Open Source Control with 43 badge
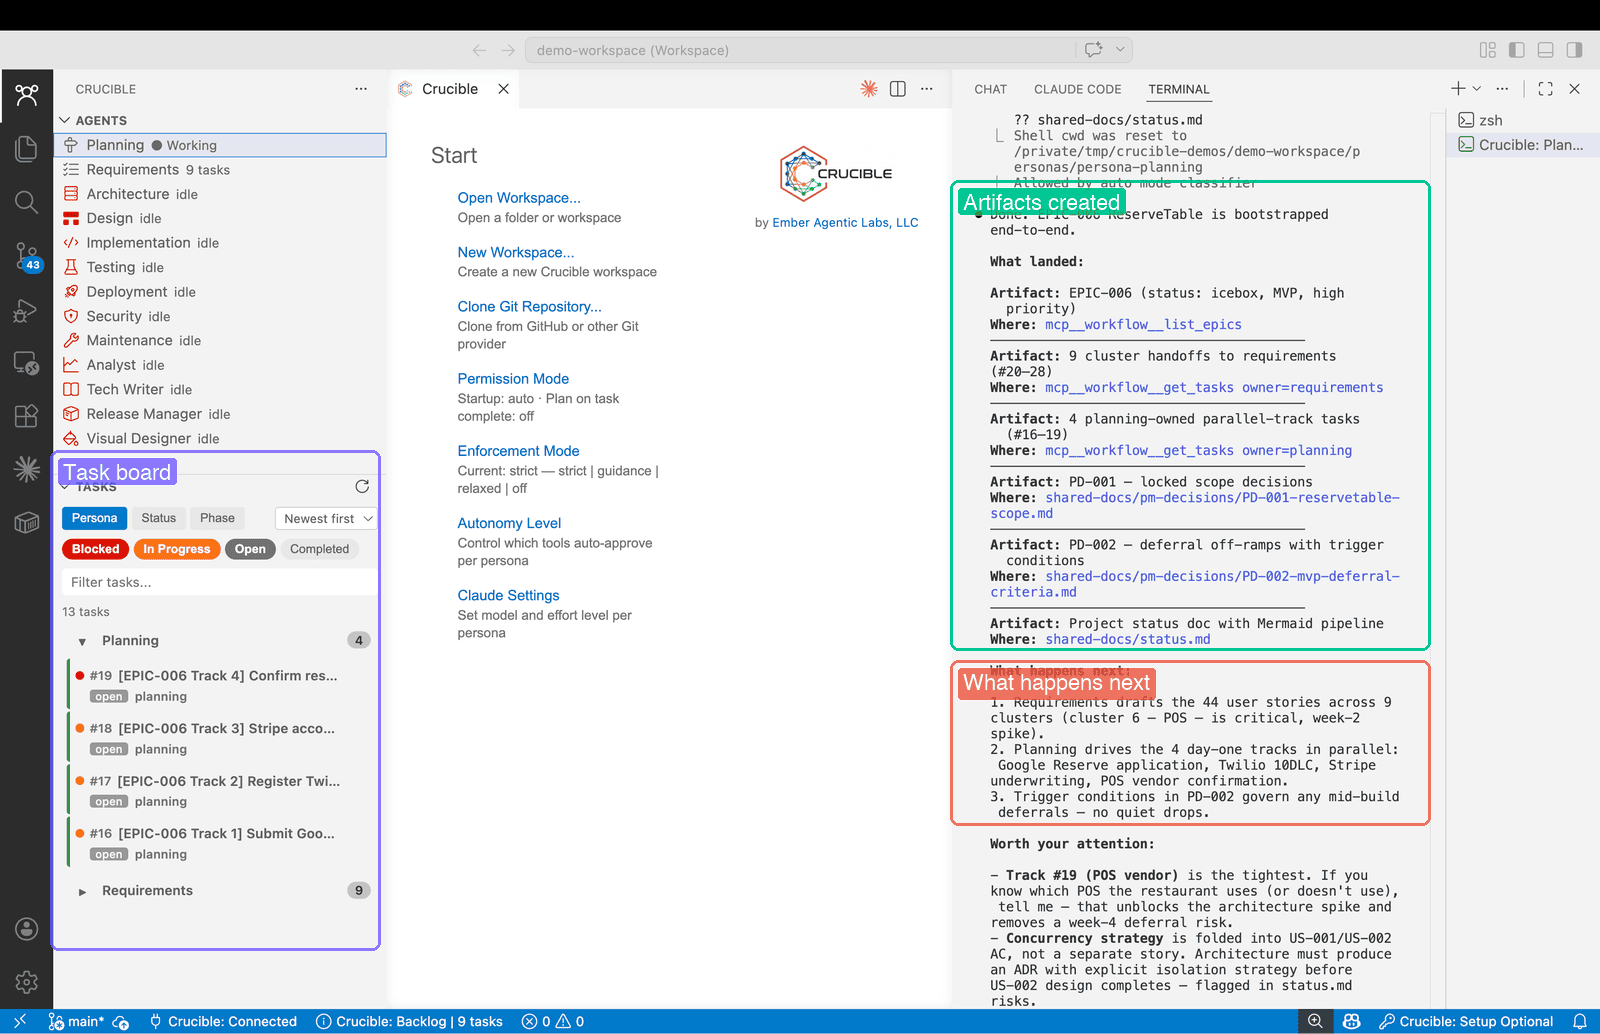This screenshot has height=1034, width=1600. pos(27,256)
